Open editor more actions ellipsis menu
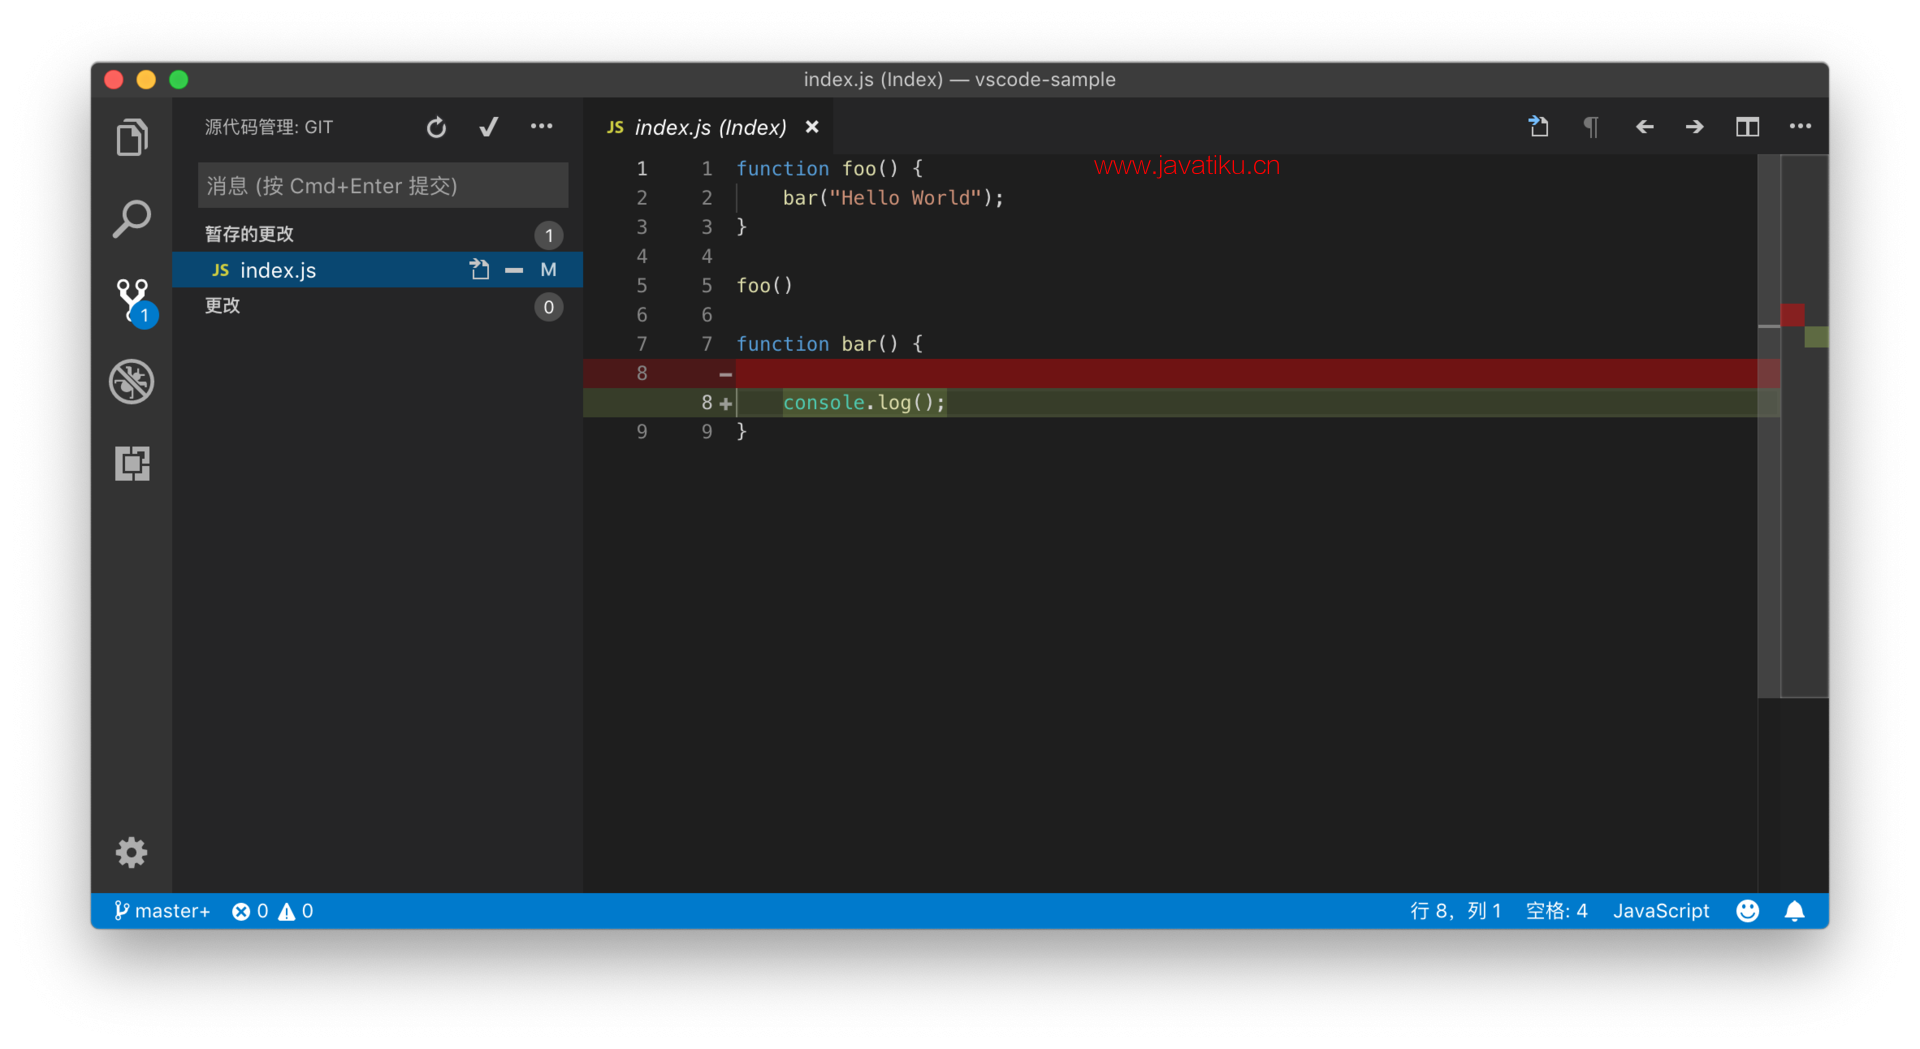This screenshot has height=1049, width=1920. coord(1800,127)
